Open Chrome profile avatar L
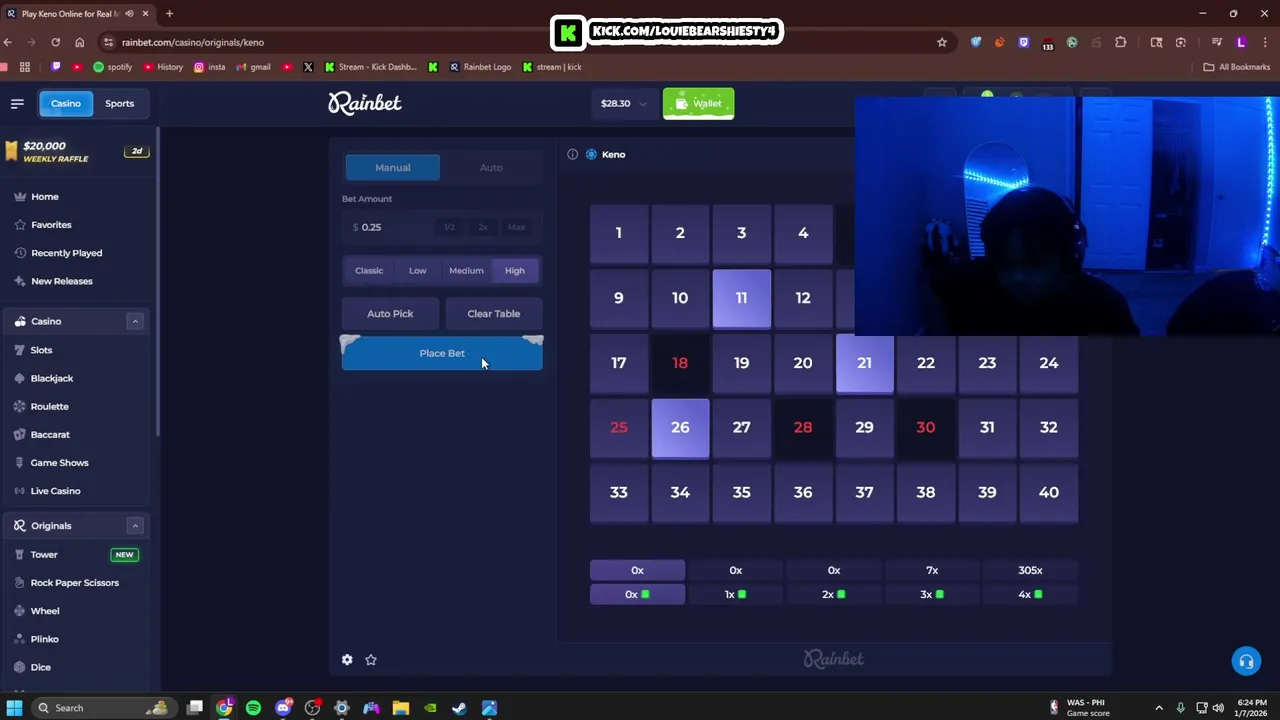The width and height of the screenshot is (1280, 720). (1241, 42)
